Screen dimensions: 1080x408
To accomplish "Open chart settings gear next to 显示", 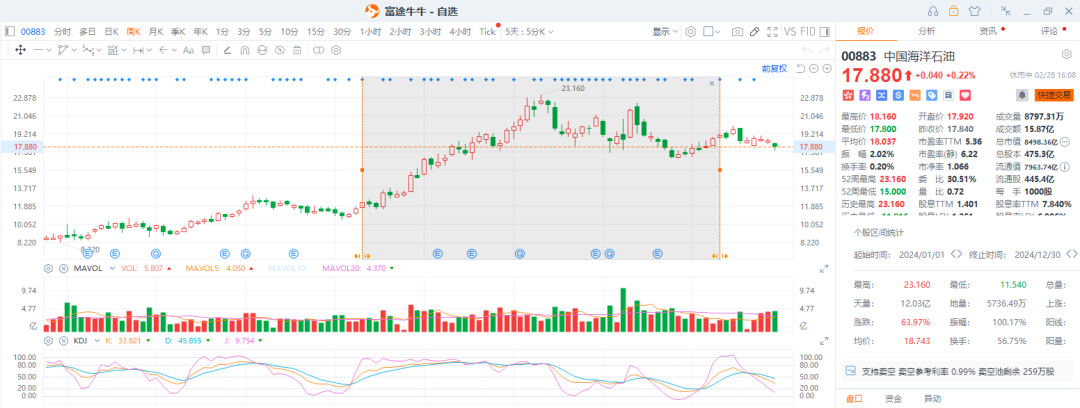I will [x=691, y=31].
